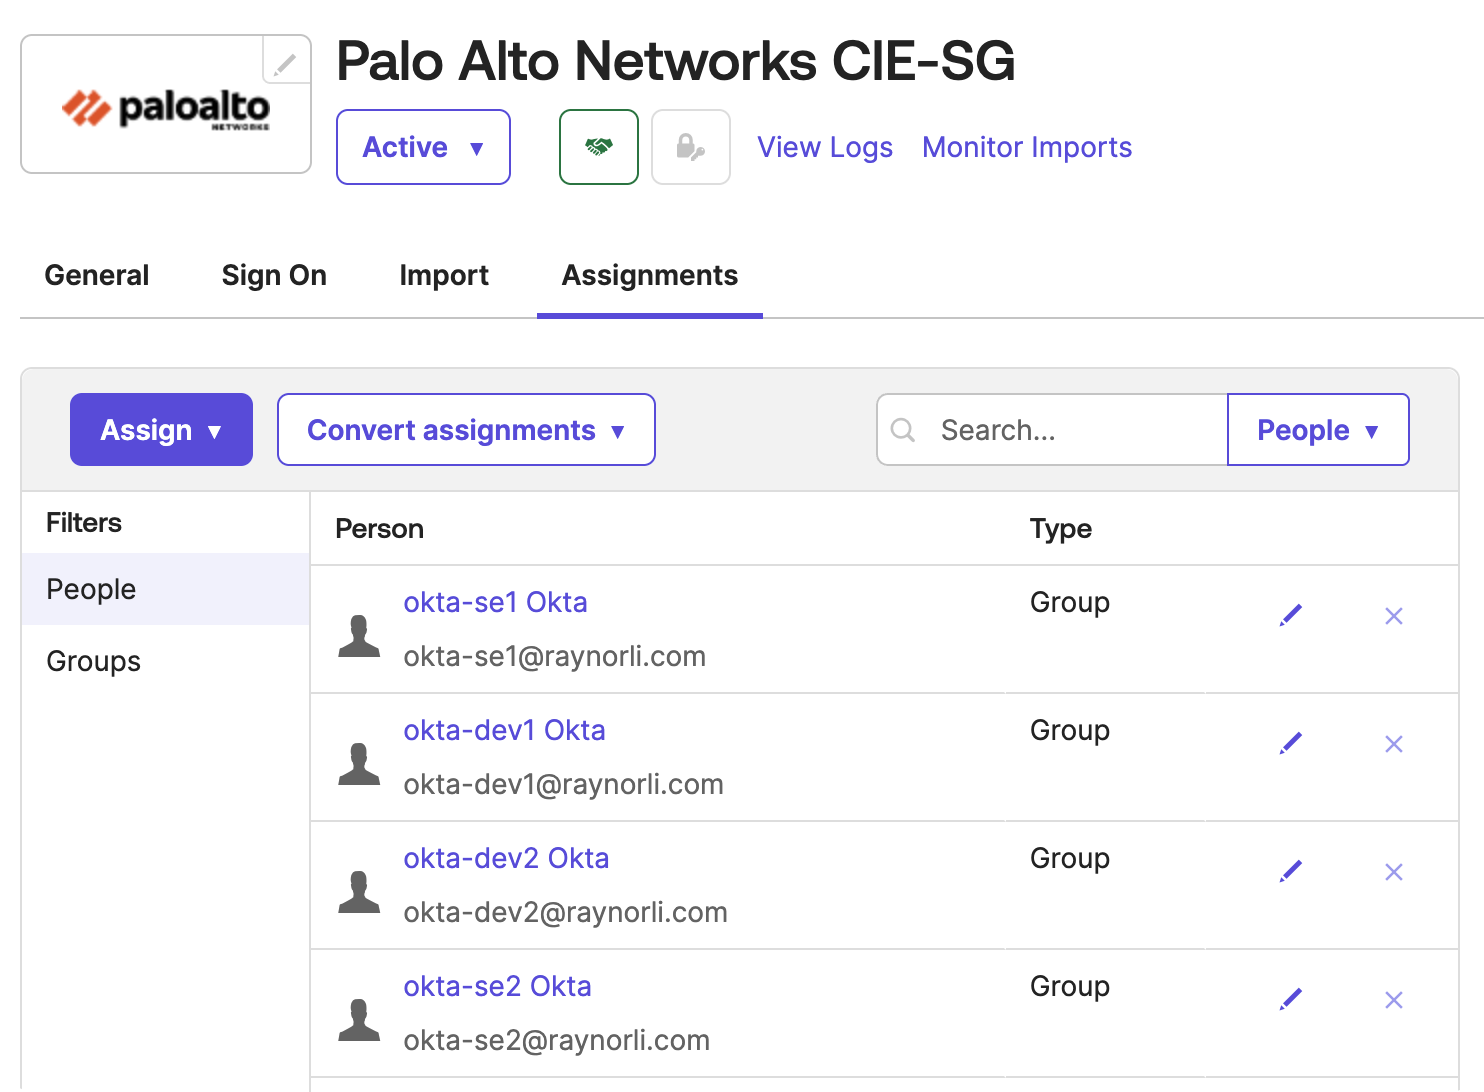Select the Assignments tab
Viewport: 1484px width, 1092px height.
(650, 276)
